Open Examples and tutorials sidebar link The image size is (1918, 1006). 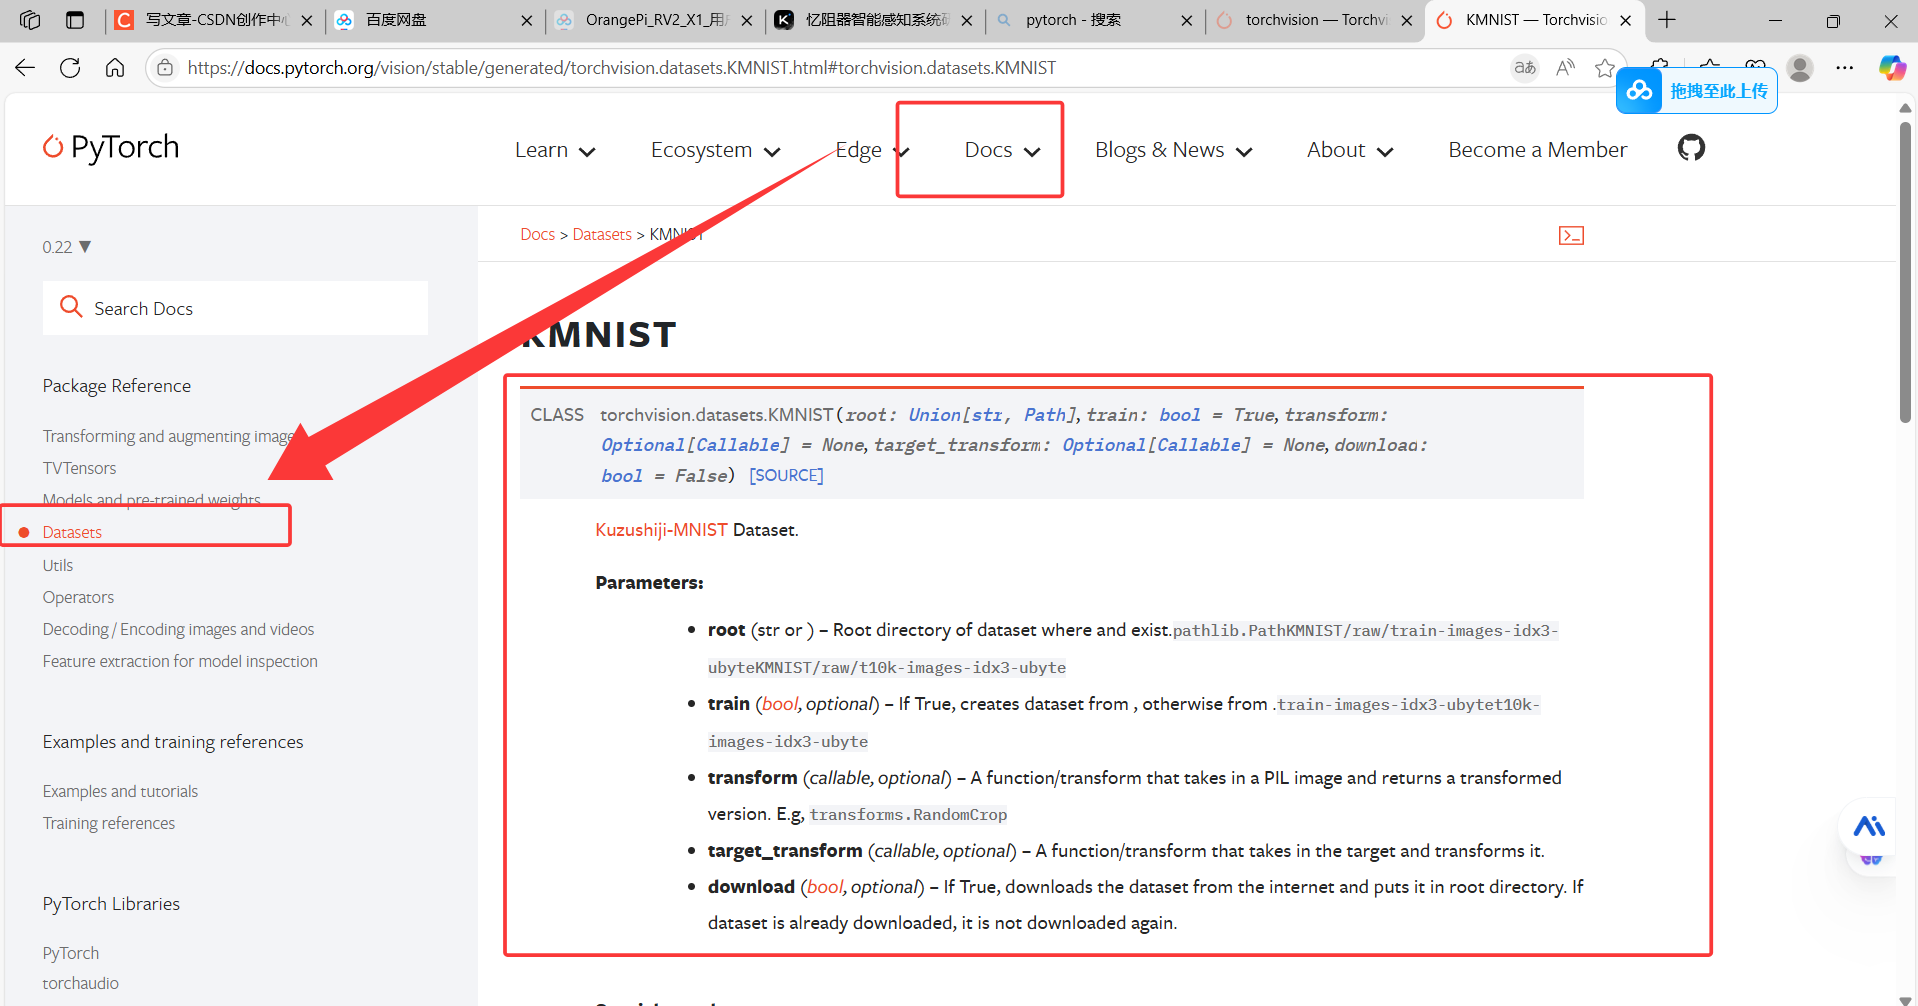point(120,791)
